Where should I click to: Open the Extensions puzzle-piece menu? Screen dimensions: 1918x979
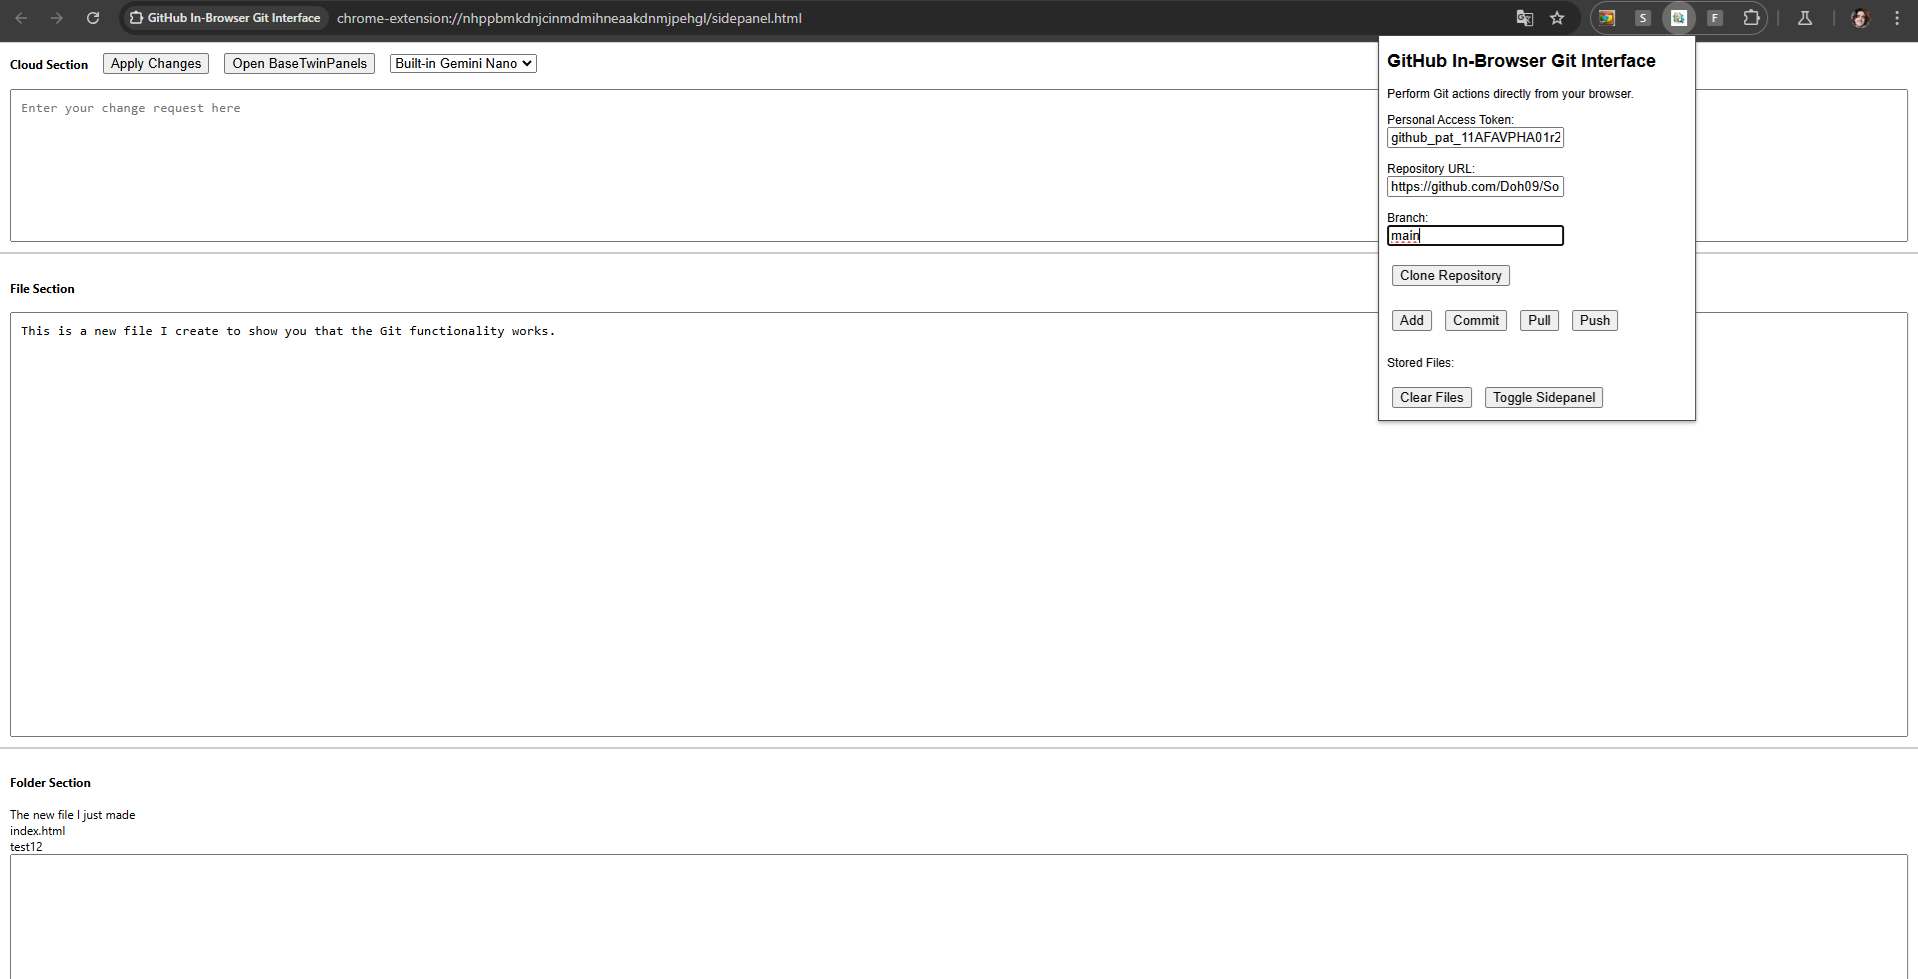click(1751, 18)
